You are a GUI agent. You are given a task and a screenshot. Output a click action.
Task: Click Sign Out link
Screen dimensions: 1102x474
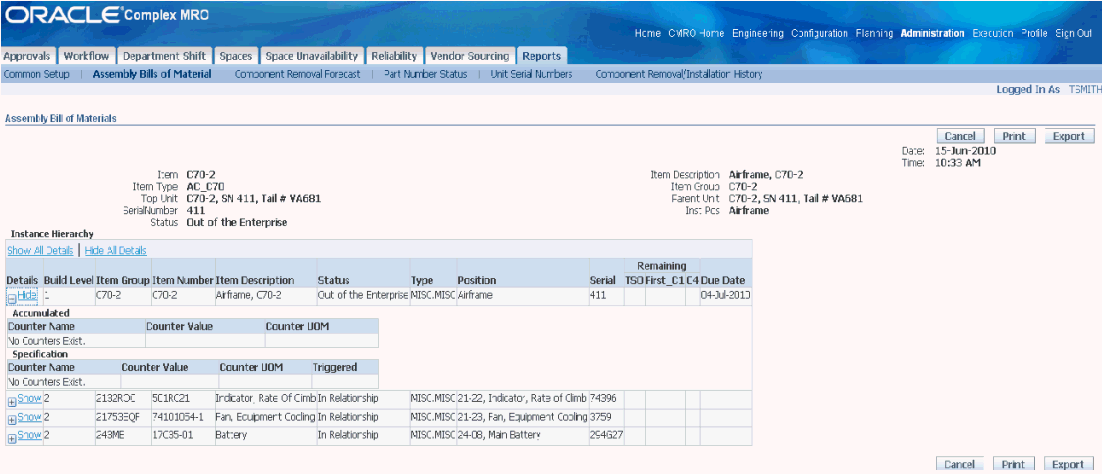1073,33
